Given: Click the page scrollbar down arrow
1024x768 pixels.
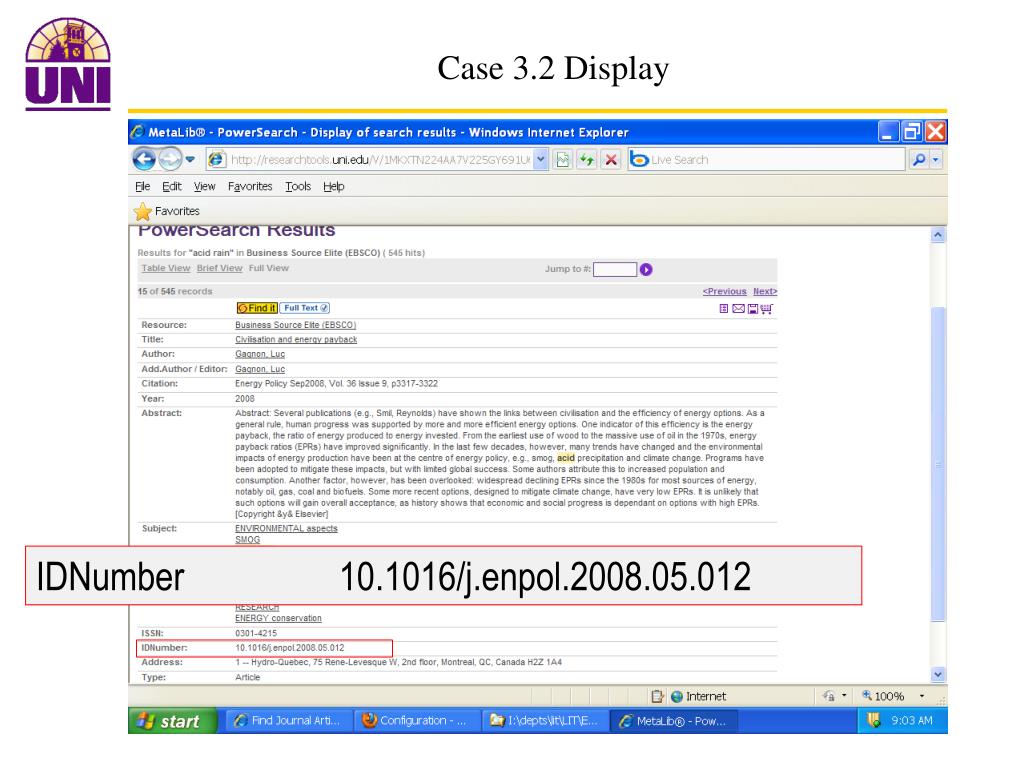Looking at the screenshot, I should click(x=938, y=675).
